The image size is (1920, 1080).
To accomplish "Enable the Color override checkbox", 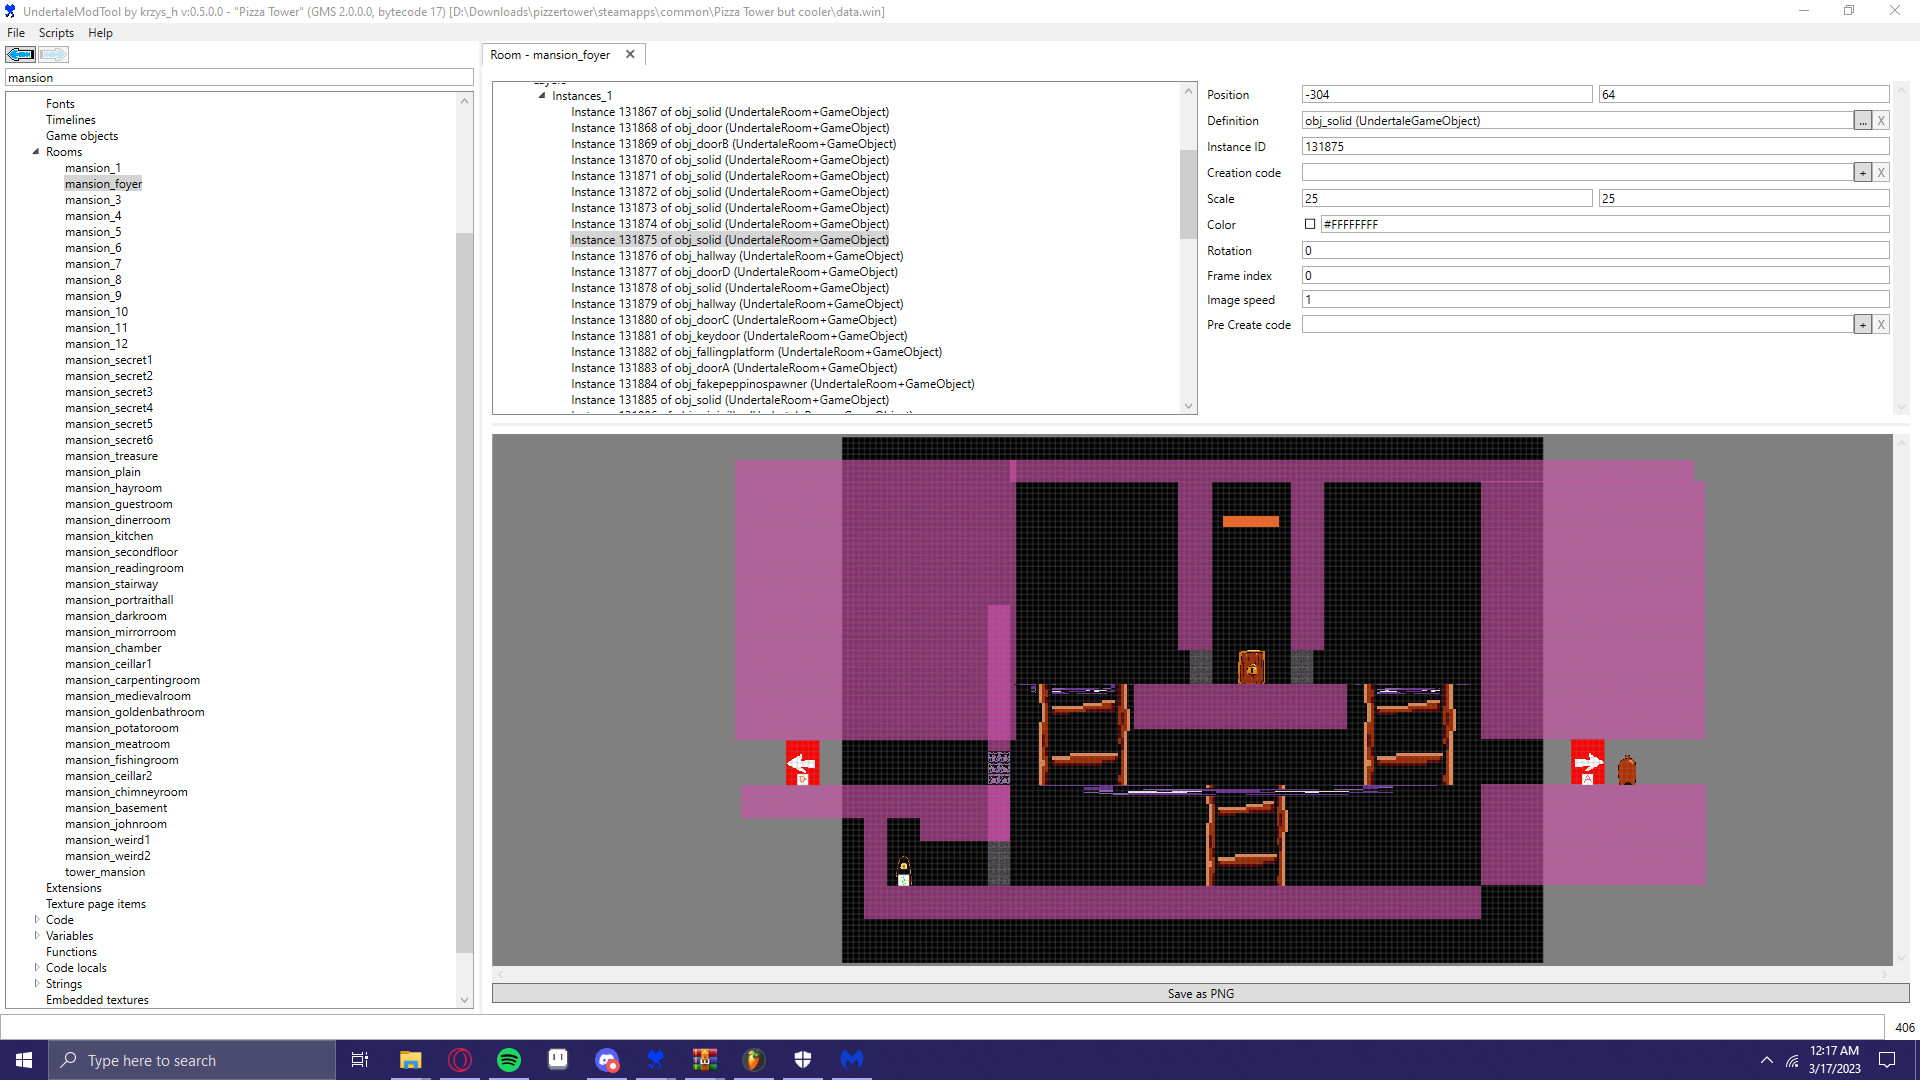I will point(1310,224).
